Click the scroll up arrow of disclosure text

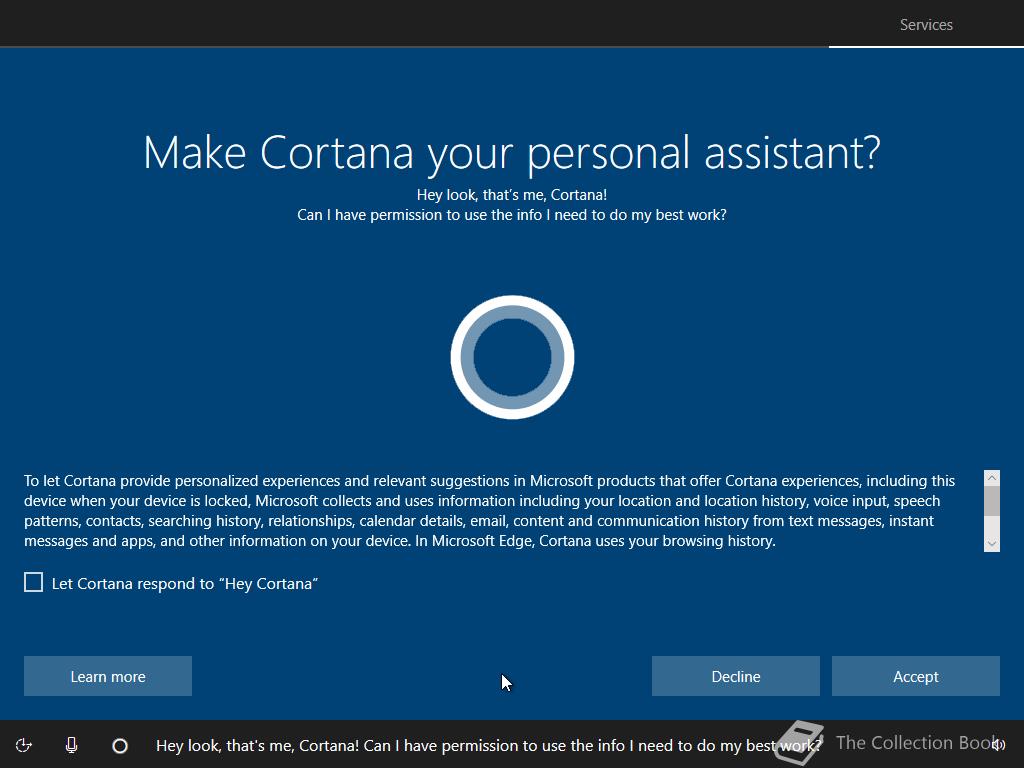click(x=991, y=478)
